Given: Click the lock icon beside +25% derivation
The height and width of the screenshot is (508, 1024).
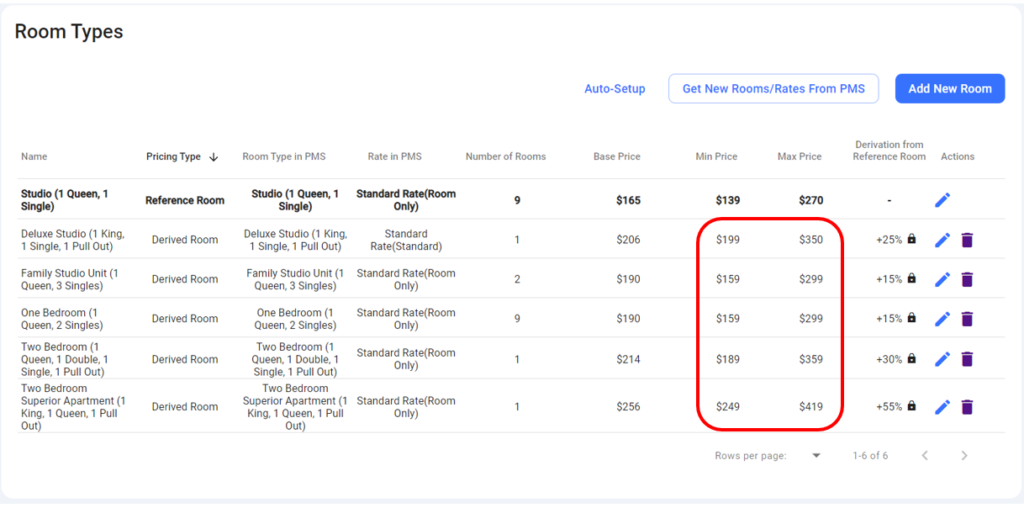Looking at the screenshot, I should pyautogui.click(x=912, y=239).
